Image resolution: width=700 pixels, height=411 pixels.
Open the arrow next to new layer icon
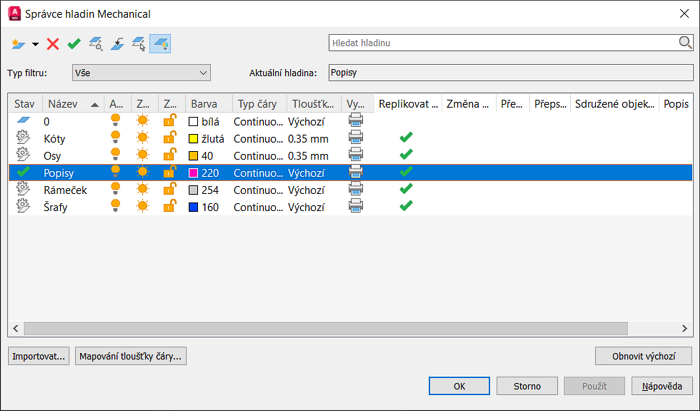[36, 44]
